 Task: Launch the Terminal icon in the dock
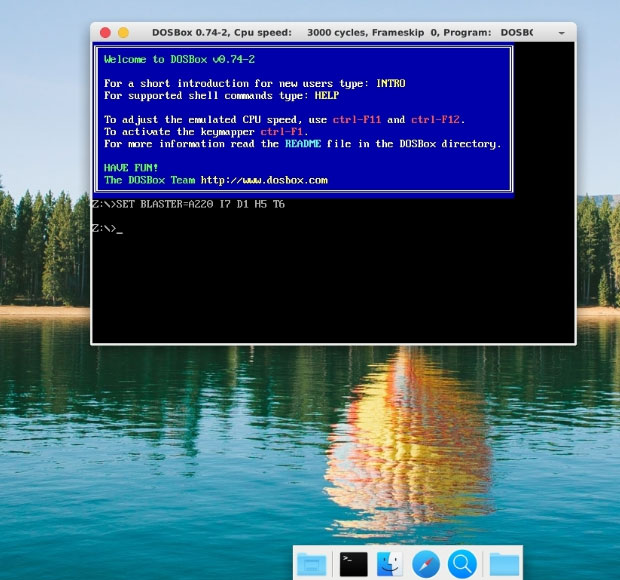(x=353, y=564)
